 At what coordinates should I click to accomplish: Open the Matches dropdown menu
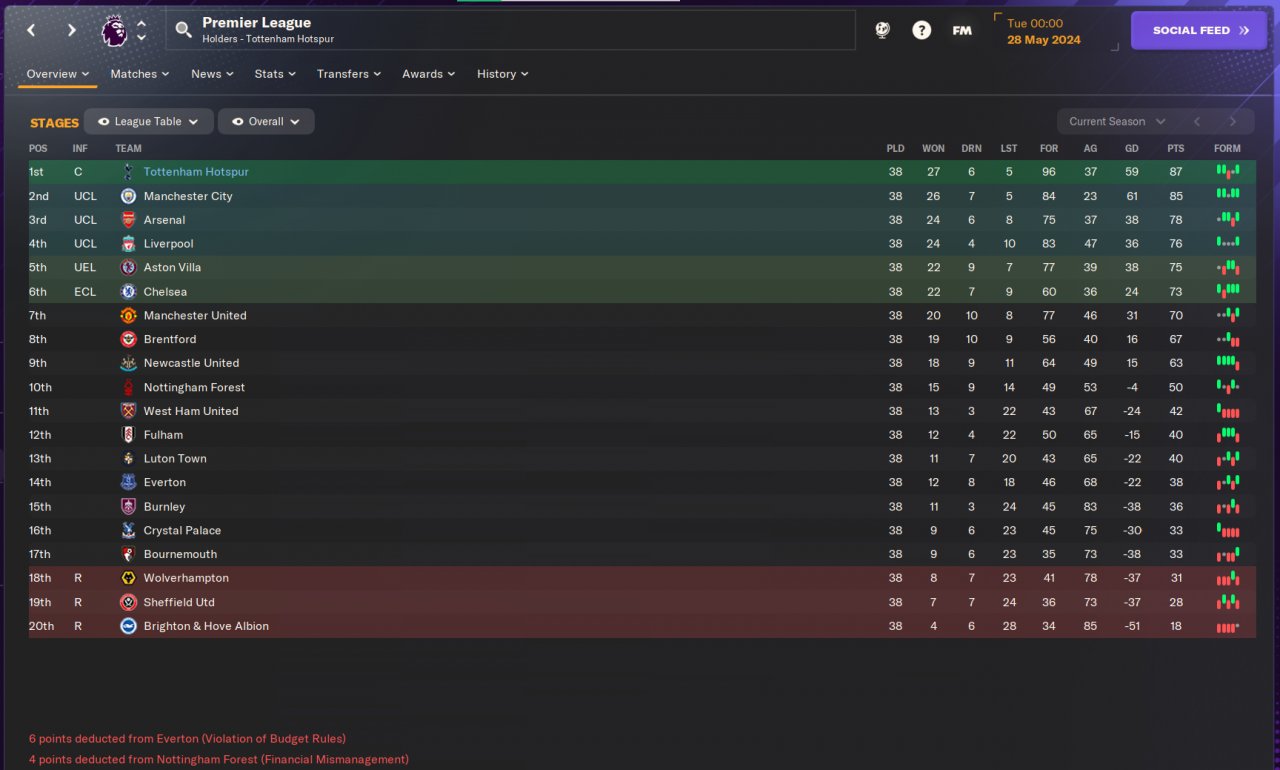[139, 74]
